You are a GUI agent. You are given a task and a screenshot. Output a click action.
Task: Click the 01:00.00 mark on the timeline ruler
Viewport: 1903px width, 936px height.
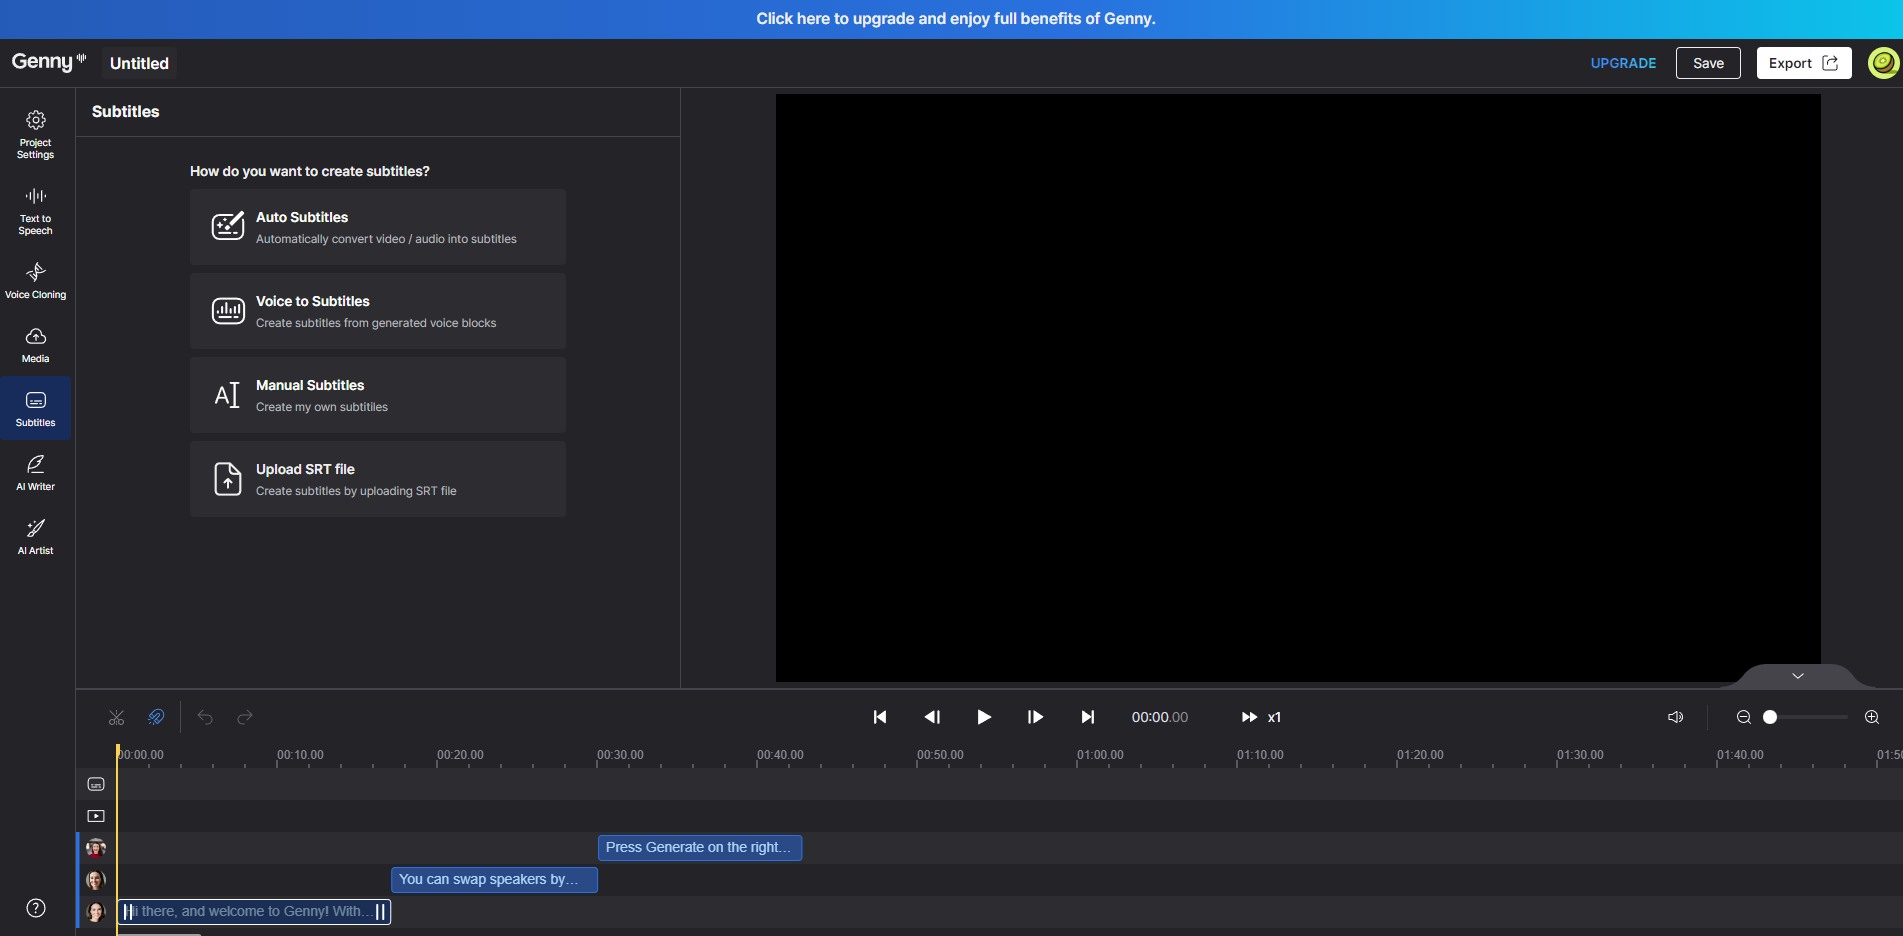(x=1100, y=755)
